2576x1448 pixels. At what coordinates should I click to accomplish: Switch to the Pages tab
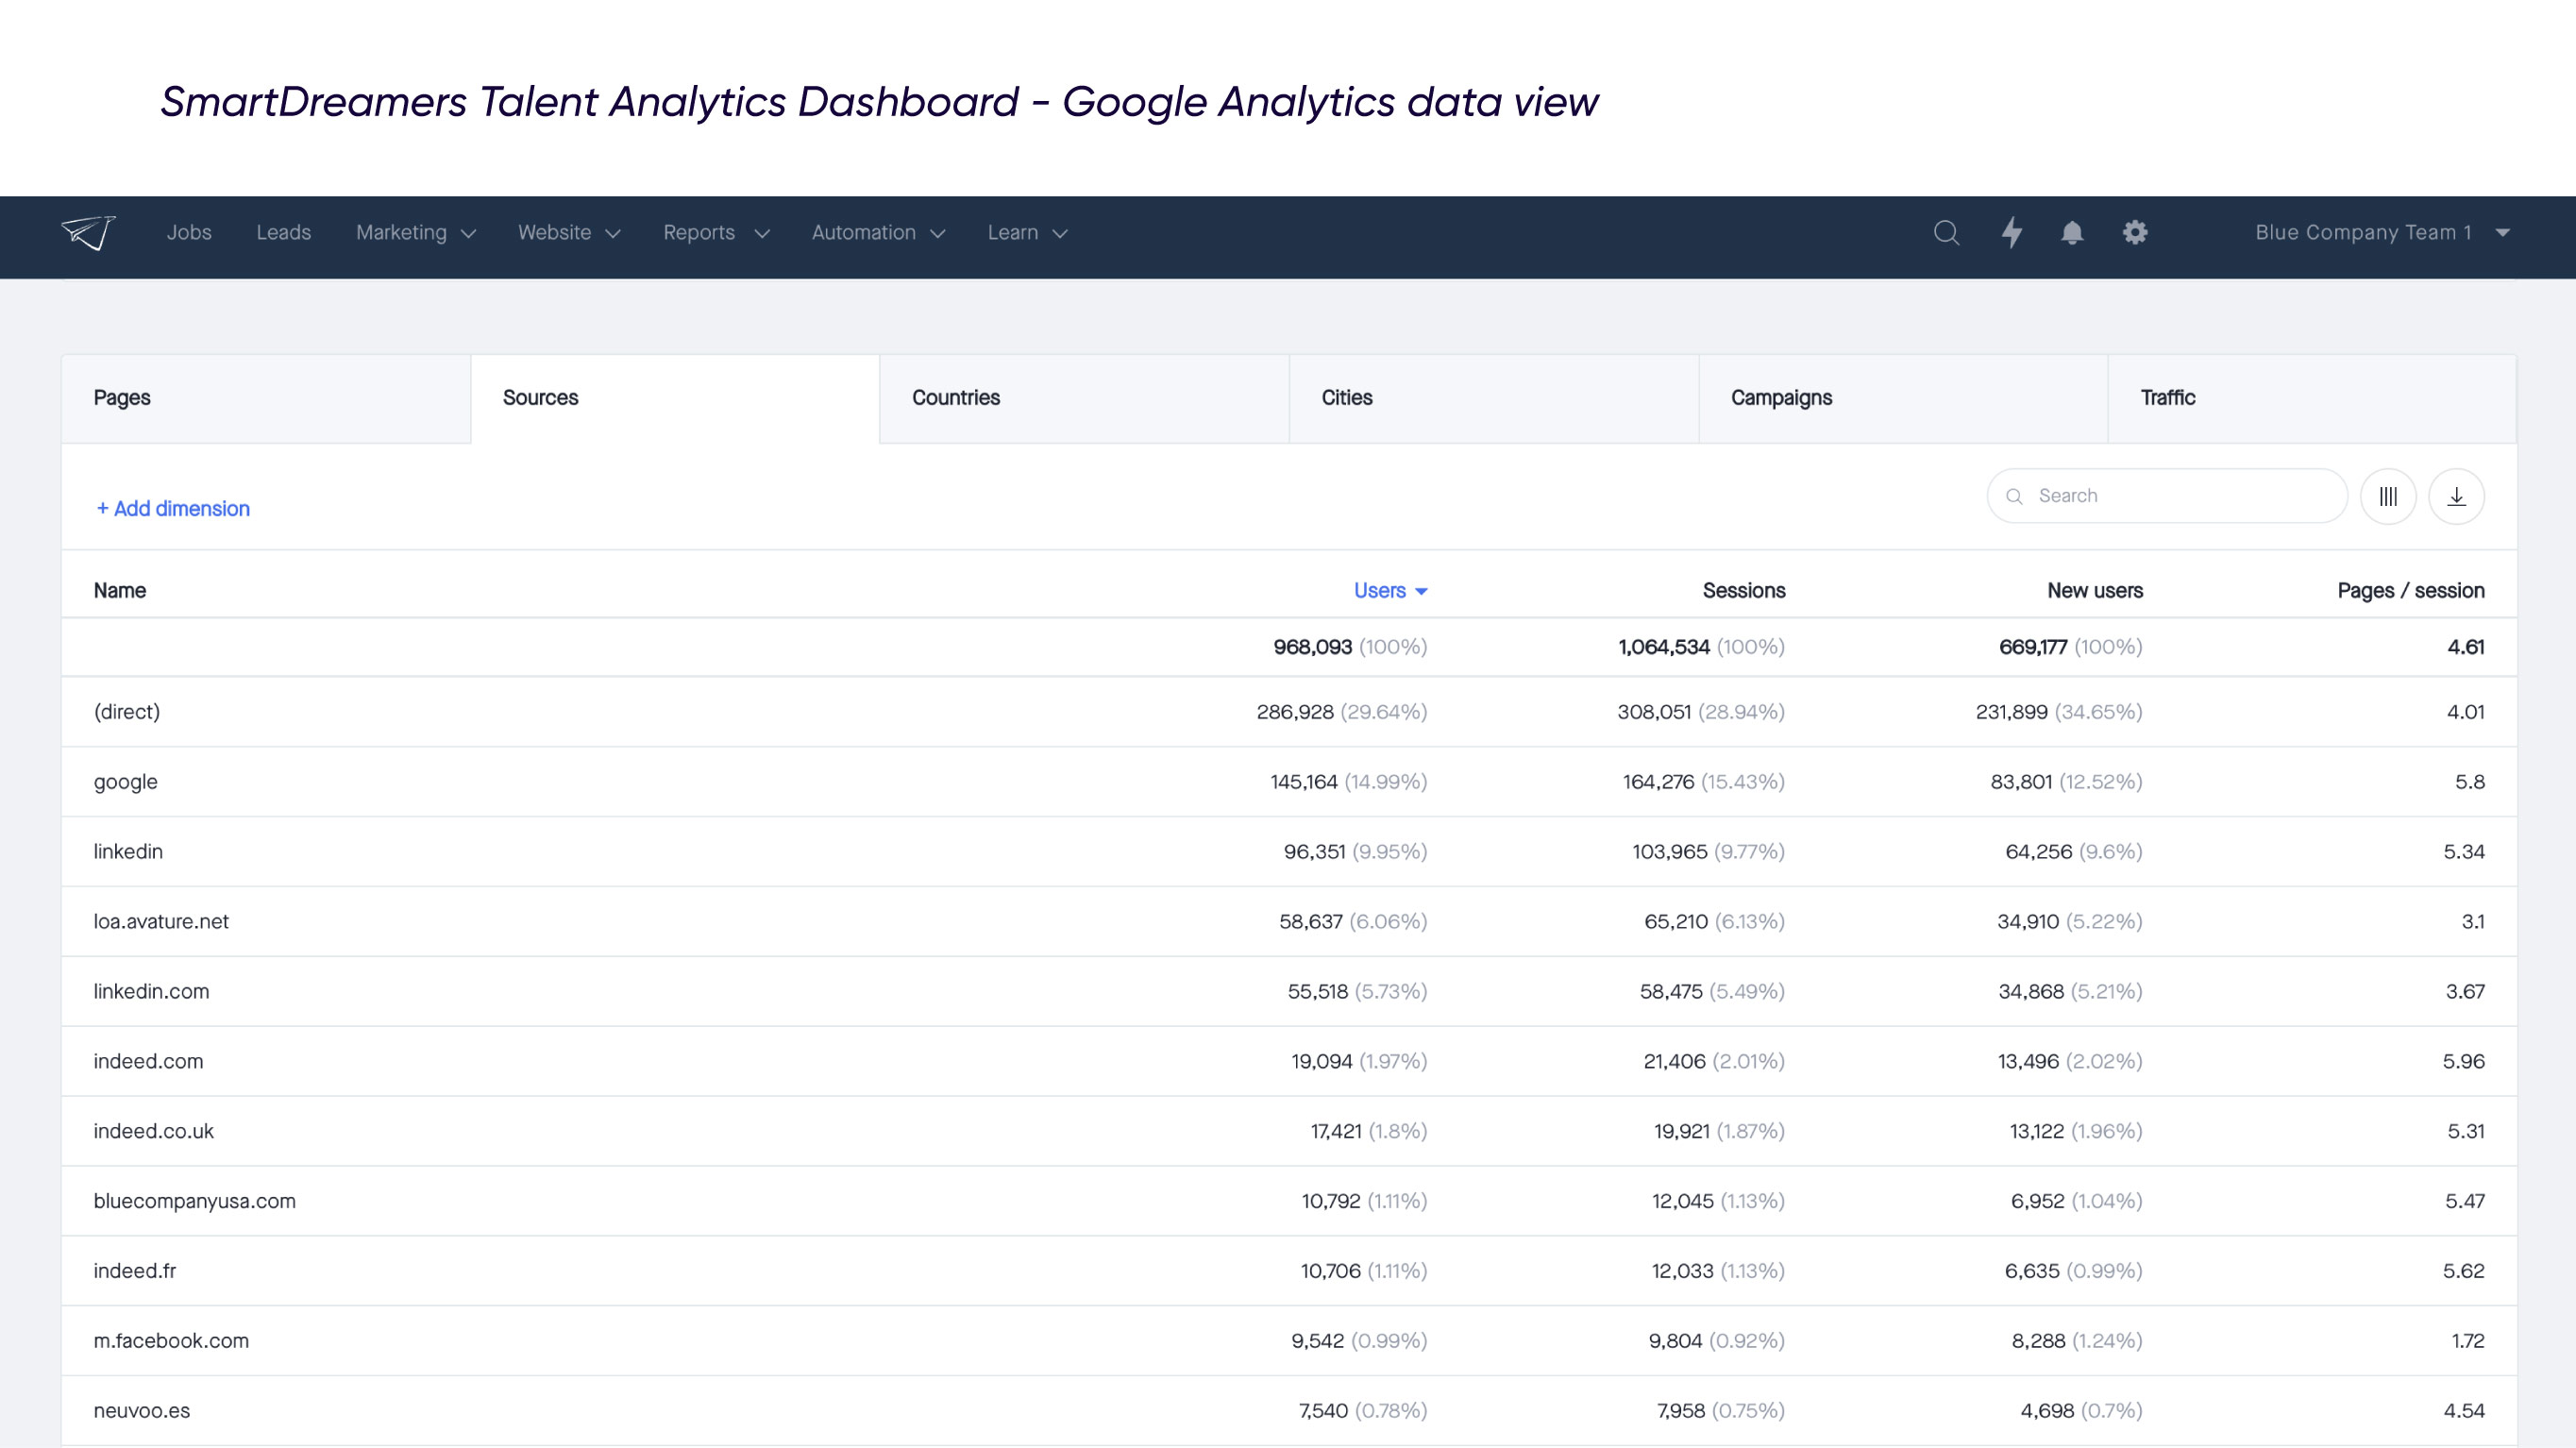coord(266,398)
